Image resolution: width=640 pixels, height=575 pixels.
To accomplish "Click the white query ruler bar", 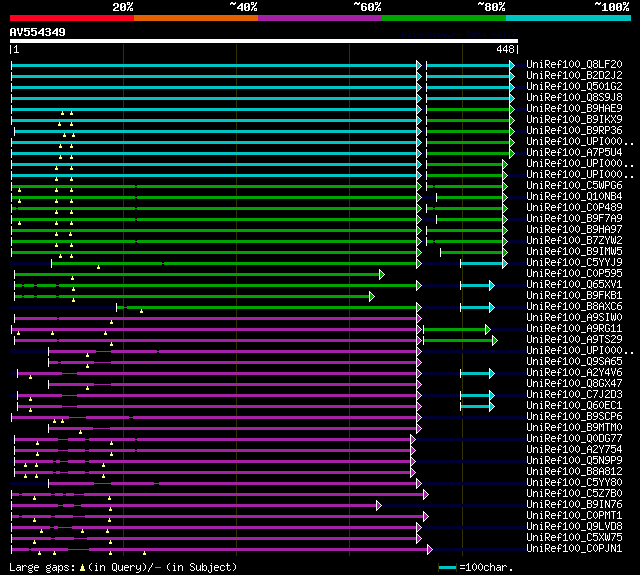I will [263, 41].
